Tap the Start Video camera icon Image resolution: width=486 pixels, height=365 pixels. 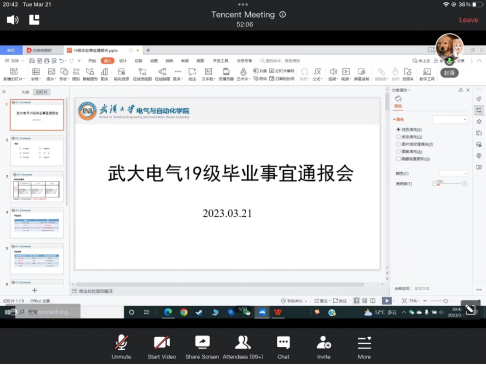pyautogui.click(x=162, y=342)
